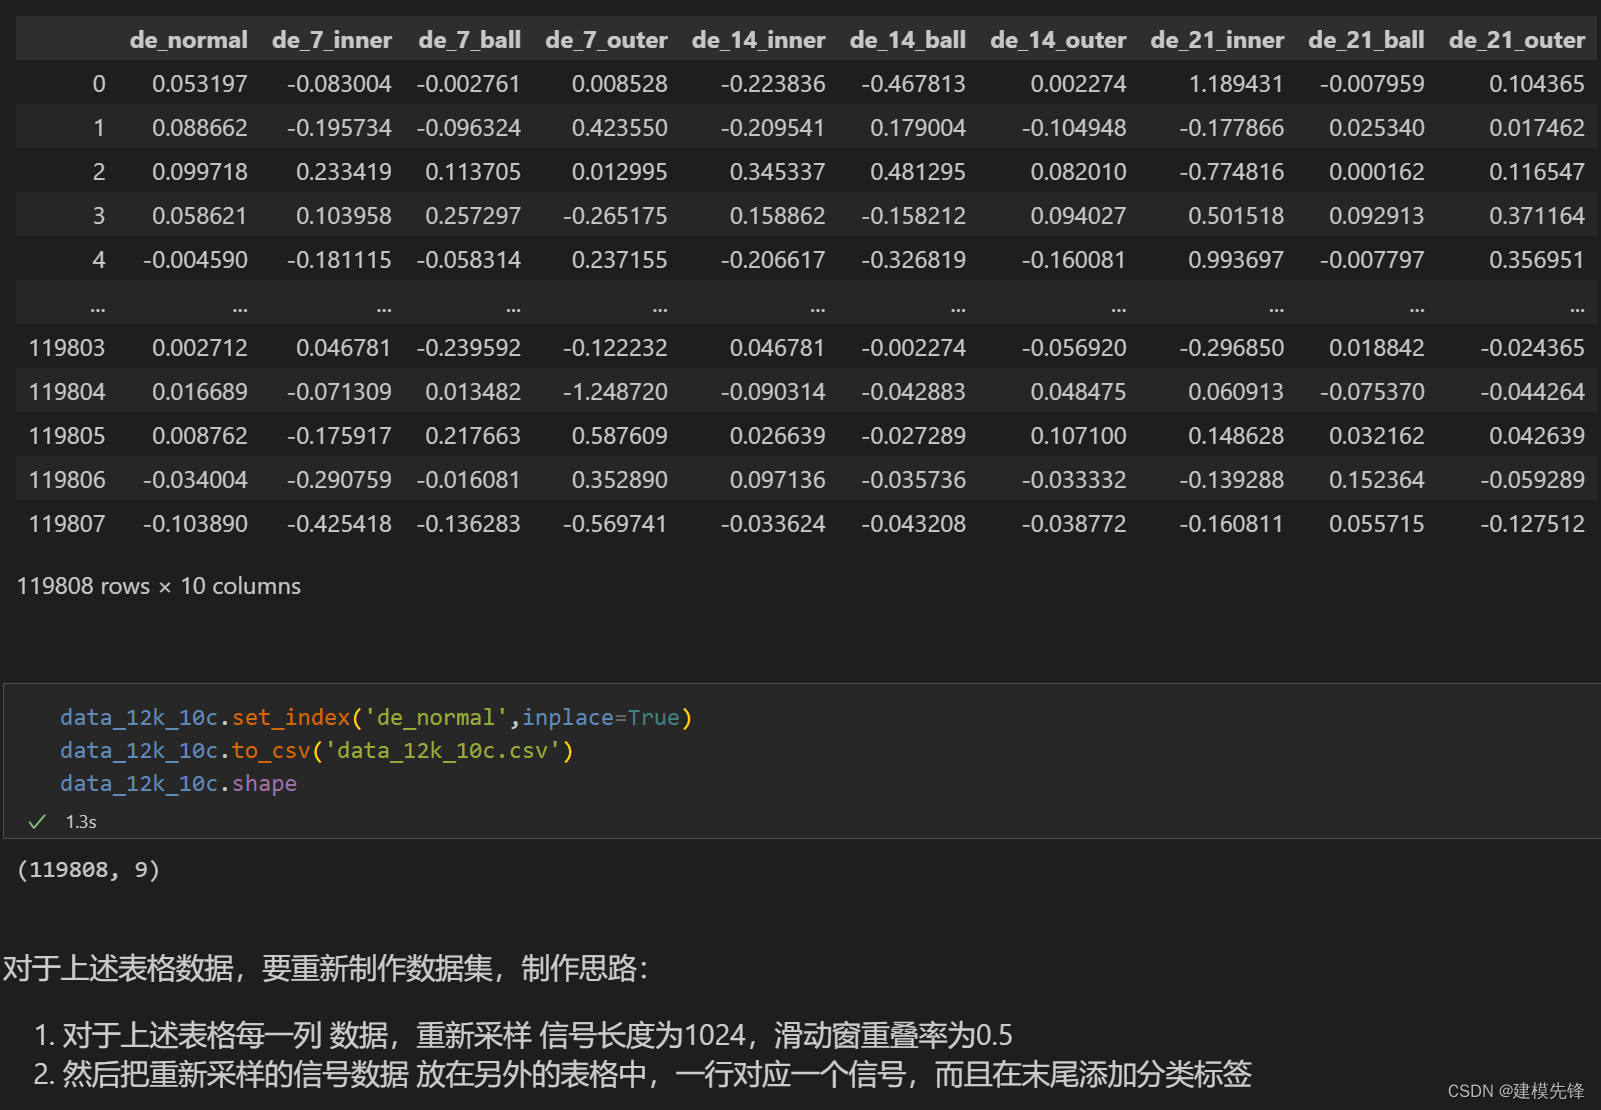Viewport: 1601px width, 1110px height.
Task: Click the de_7_ball column header
Action: coord(470,39)
